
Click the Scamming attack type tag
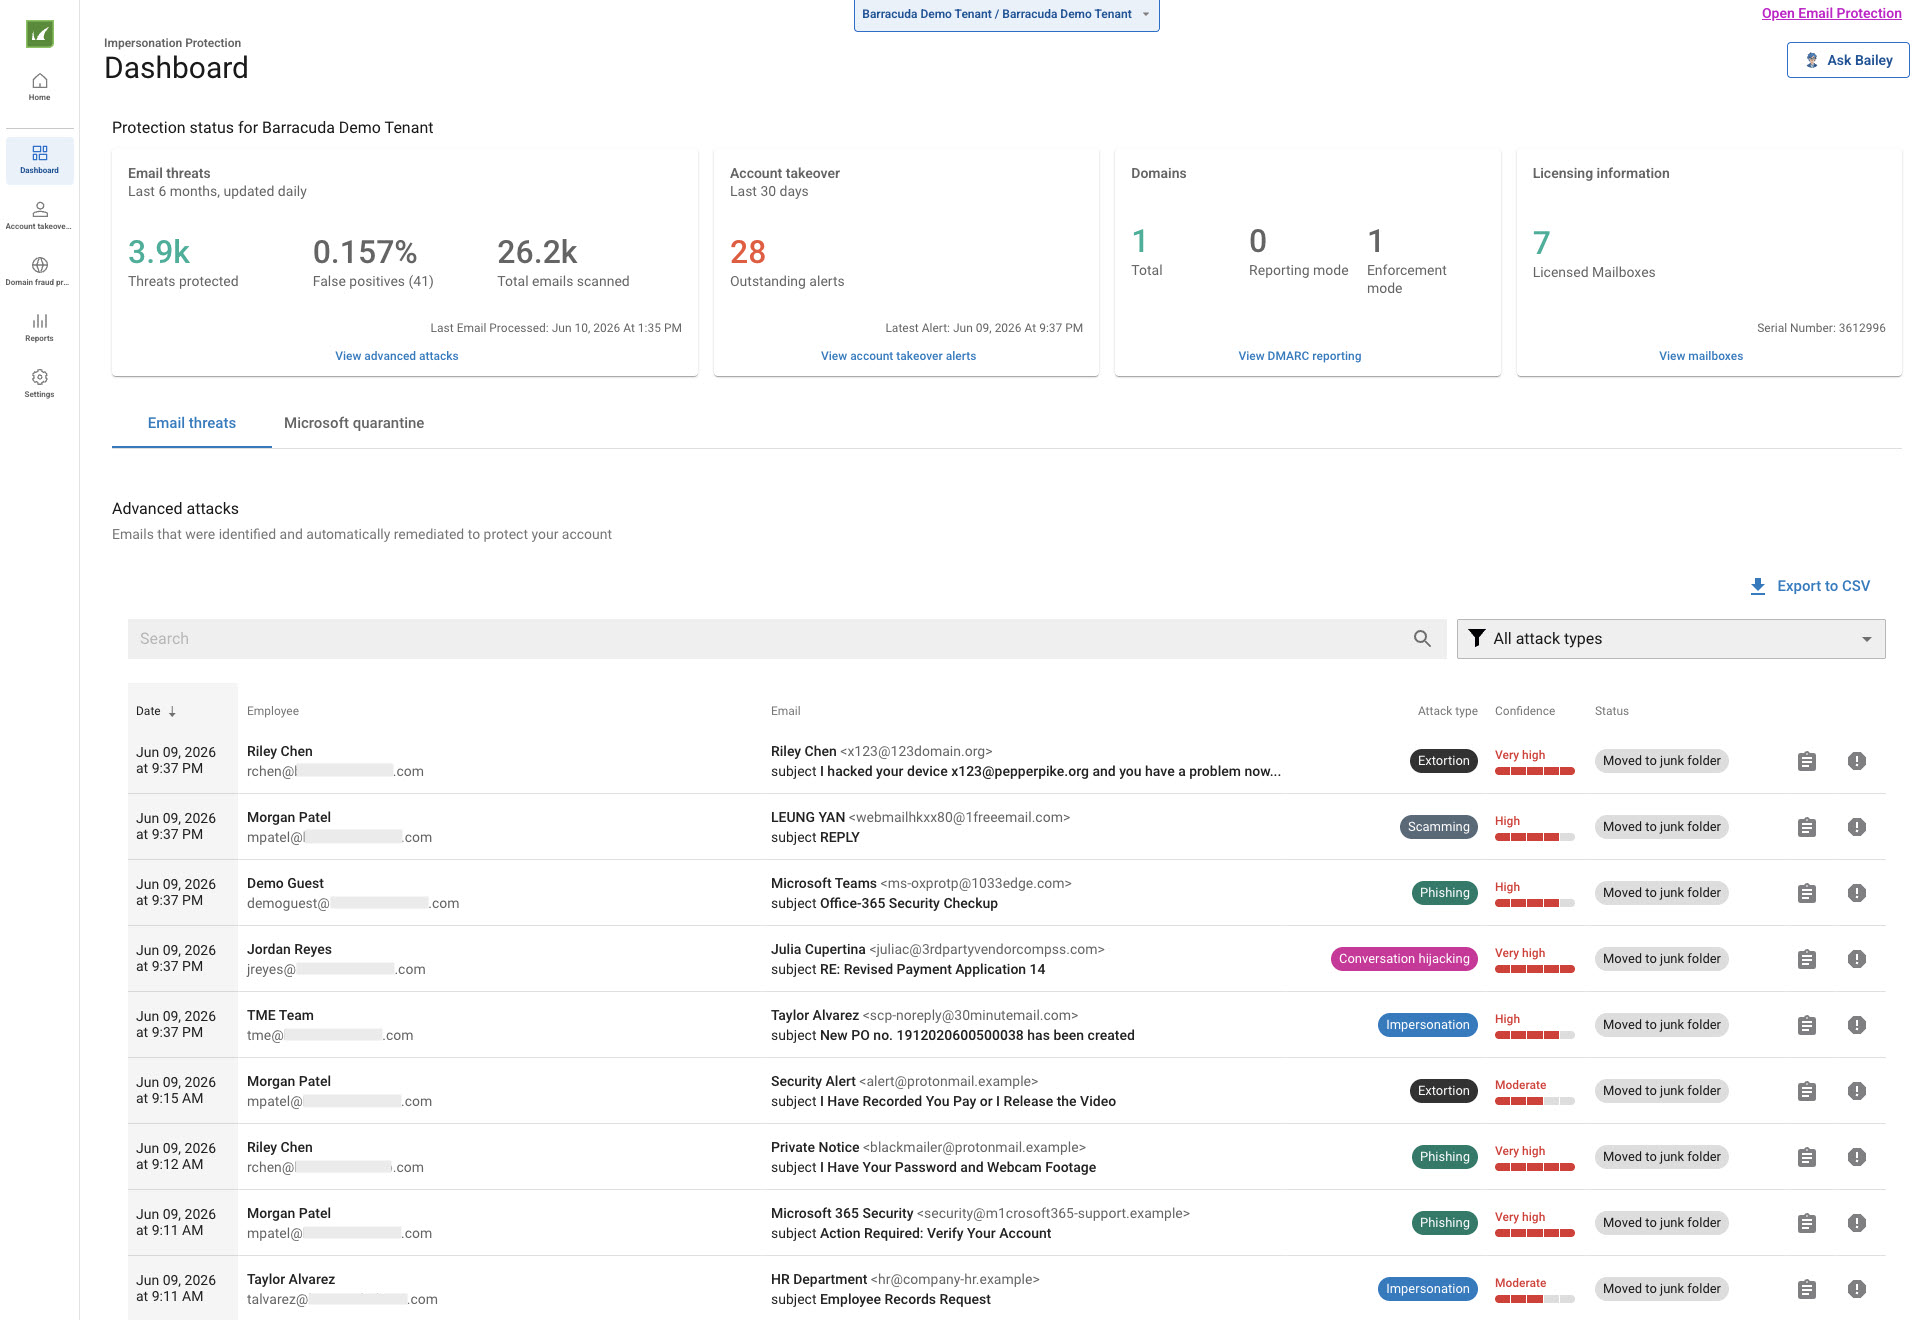1438,827
